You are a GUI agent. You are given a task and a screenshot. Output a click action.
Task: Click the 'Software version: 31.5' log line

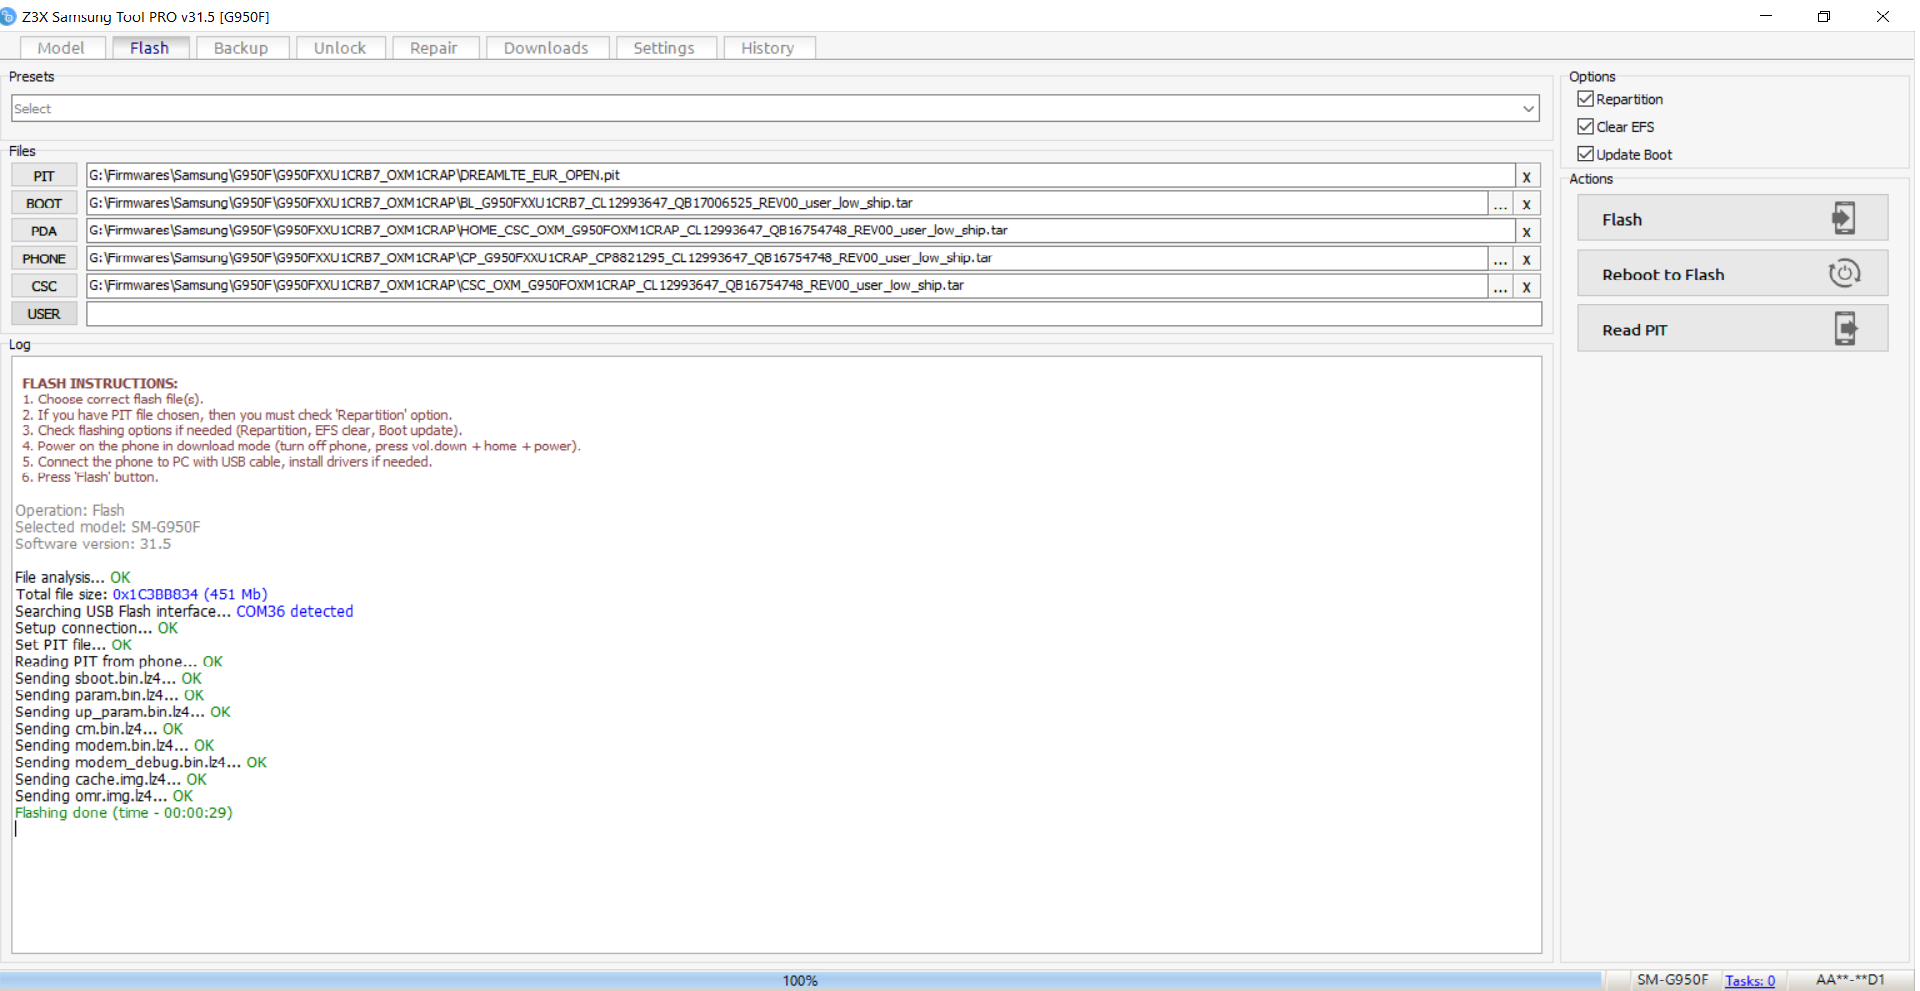tap(93, 544)
